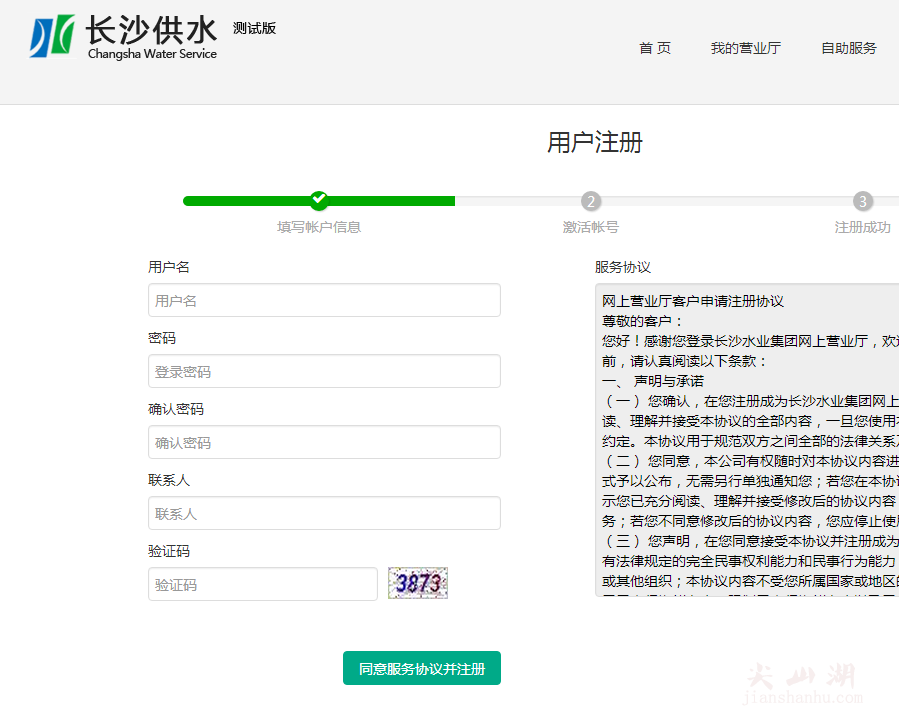Click the 用户注册 page heading
The width and height of the screenshot is (899, 722).
click(x=595, y=142)
